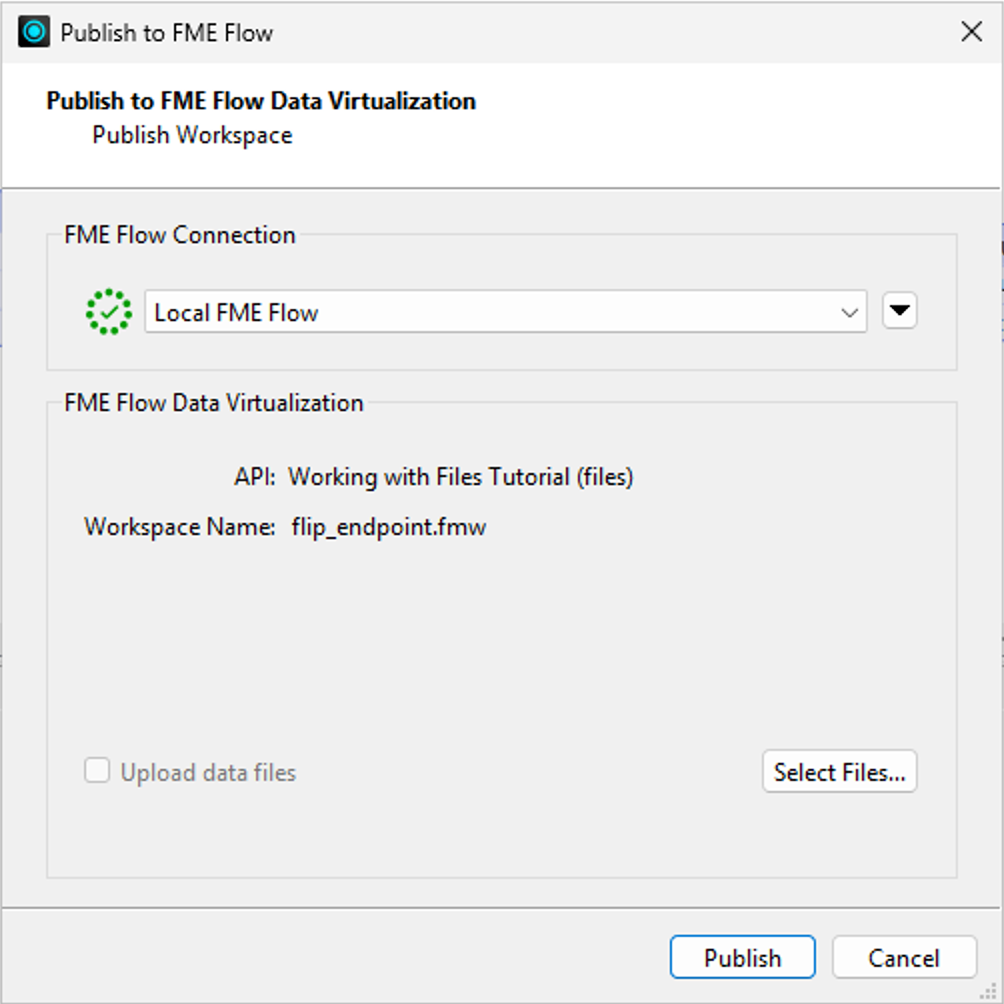Expand the black arrow connection options button
The image size is (1004, 1004).
900,311
